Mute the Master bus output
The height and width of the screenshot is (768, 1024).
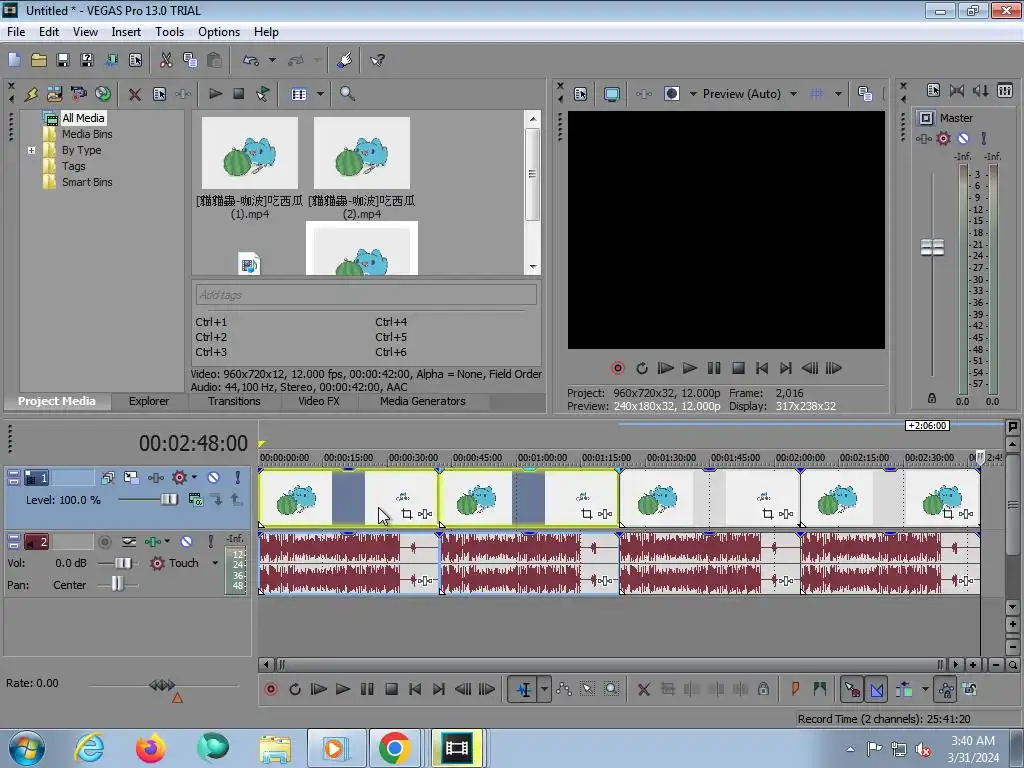[x=963, y=138]
